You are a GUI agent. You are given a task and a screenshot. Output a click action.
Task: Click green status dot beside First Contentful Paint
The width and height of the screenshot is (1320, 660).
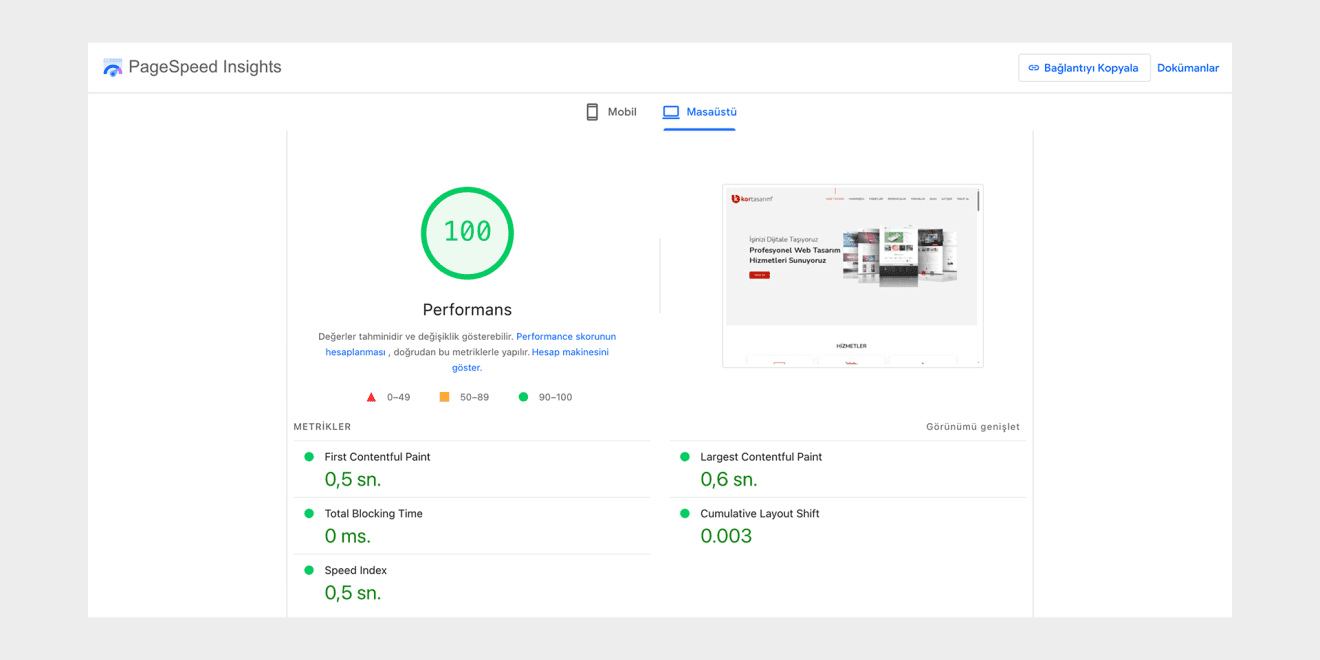(309, 457)
